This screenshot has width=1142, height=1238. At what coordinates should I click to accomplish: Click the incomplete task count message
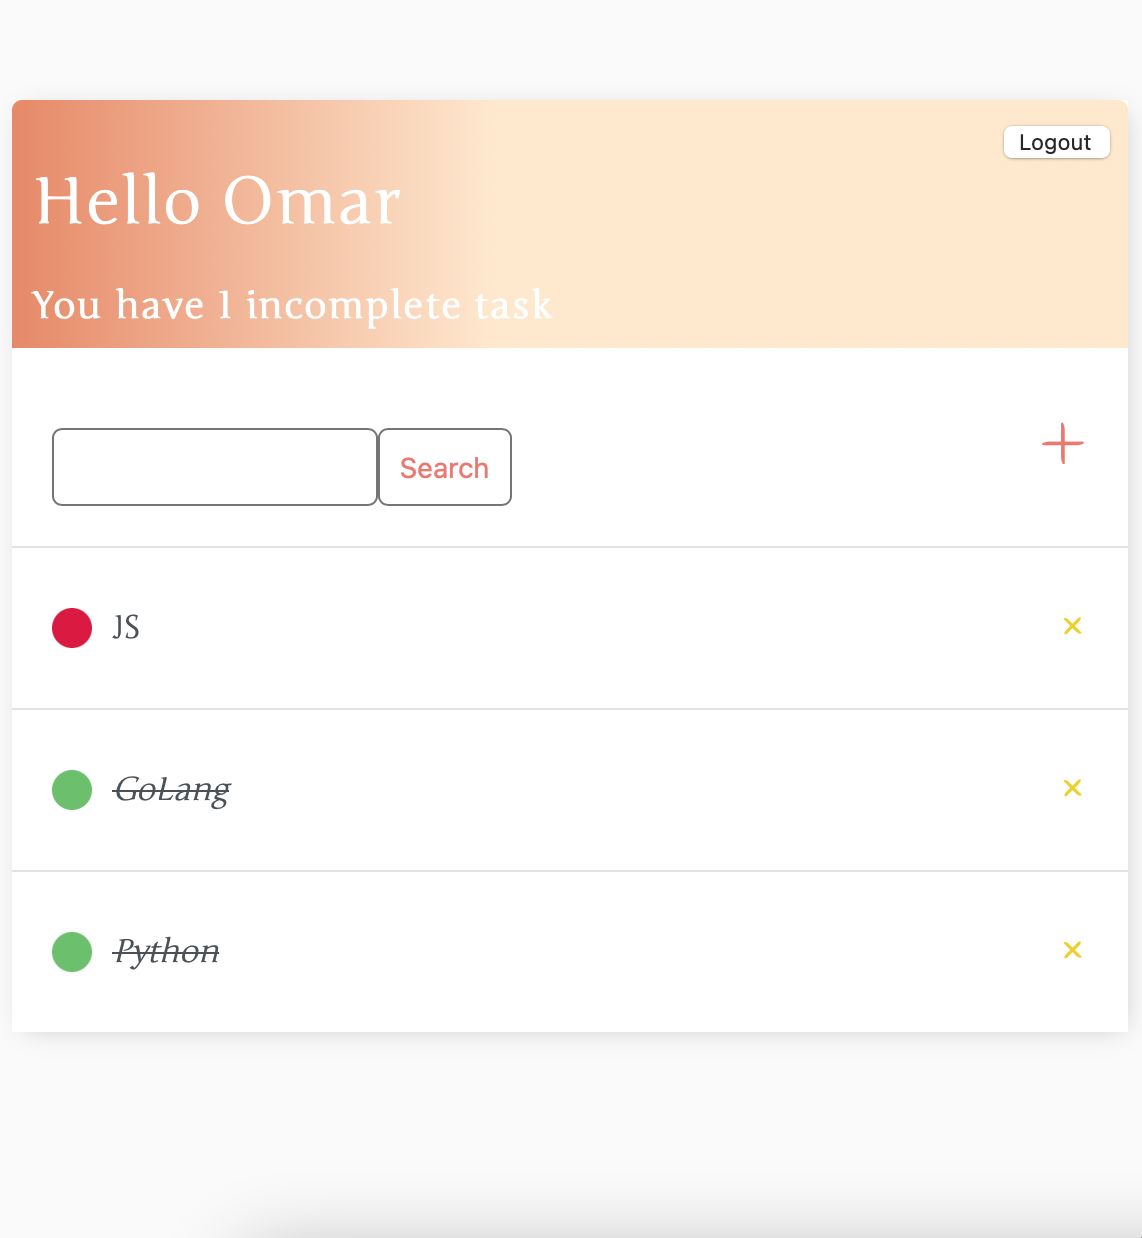click(292, 305)
